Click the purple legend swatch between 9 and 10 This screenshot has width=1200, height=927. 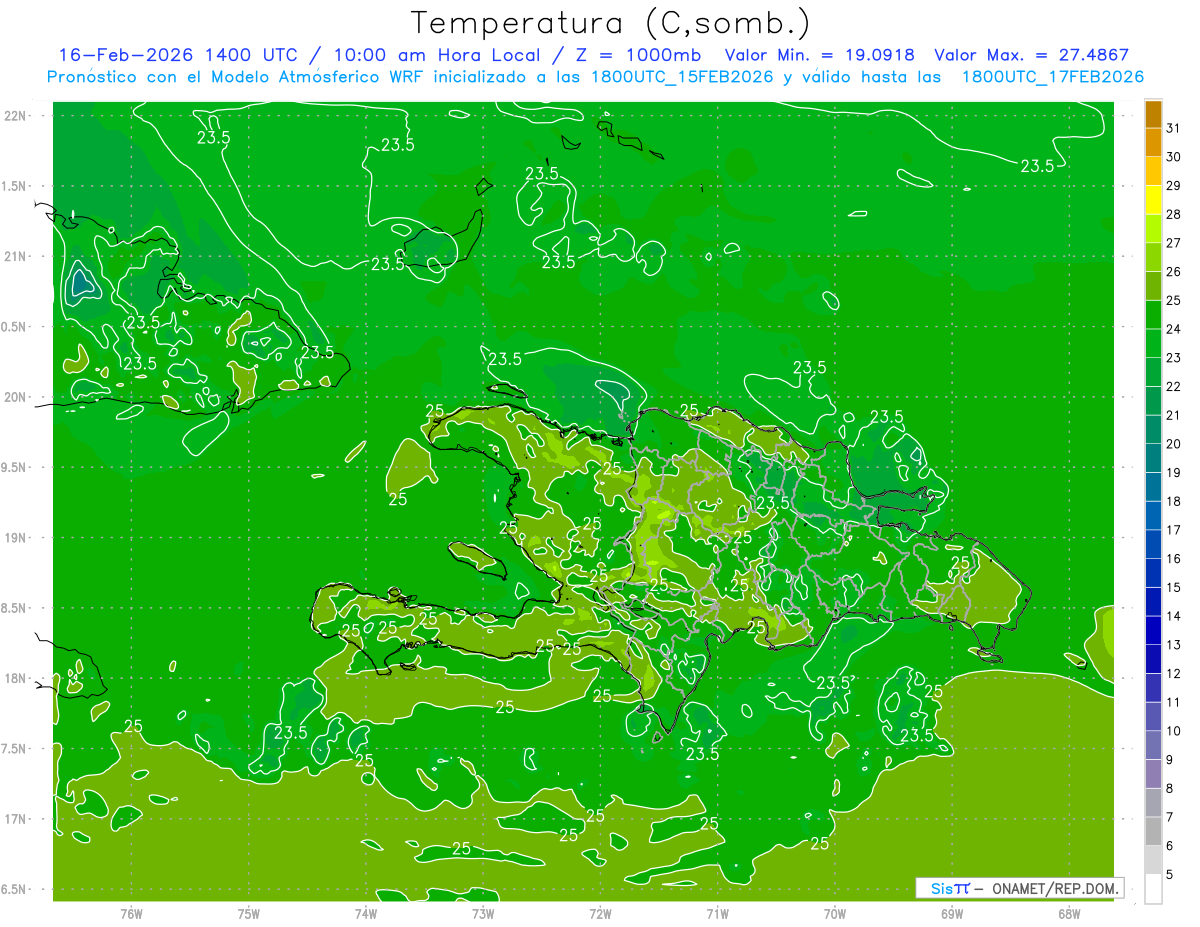pyautogui.click(x=1153, y=745)
